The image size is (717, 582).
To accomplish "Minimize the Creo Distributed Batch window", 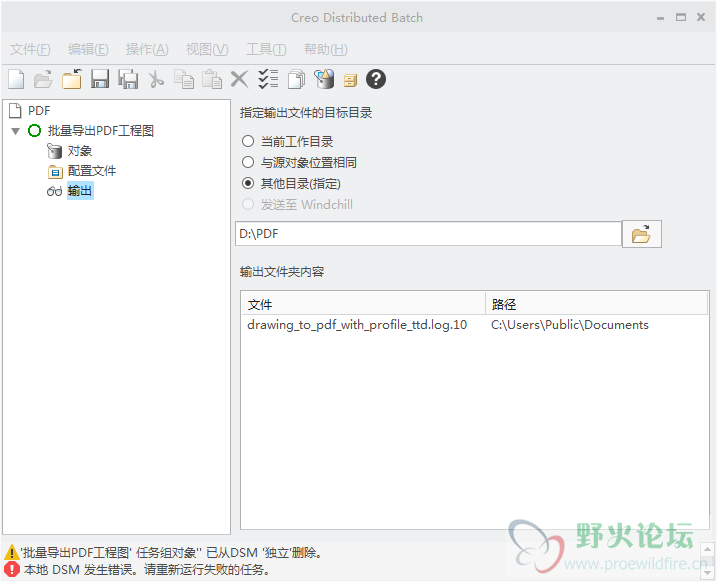I will 660,18.
